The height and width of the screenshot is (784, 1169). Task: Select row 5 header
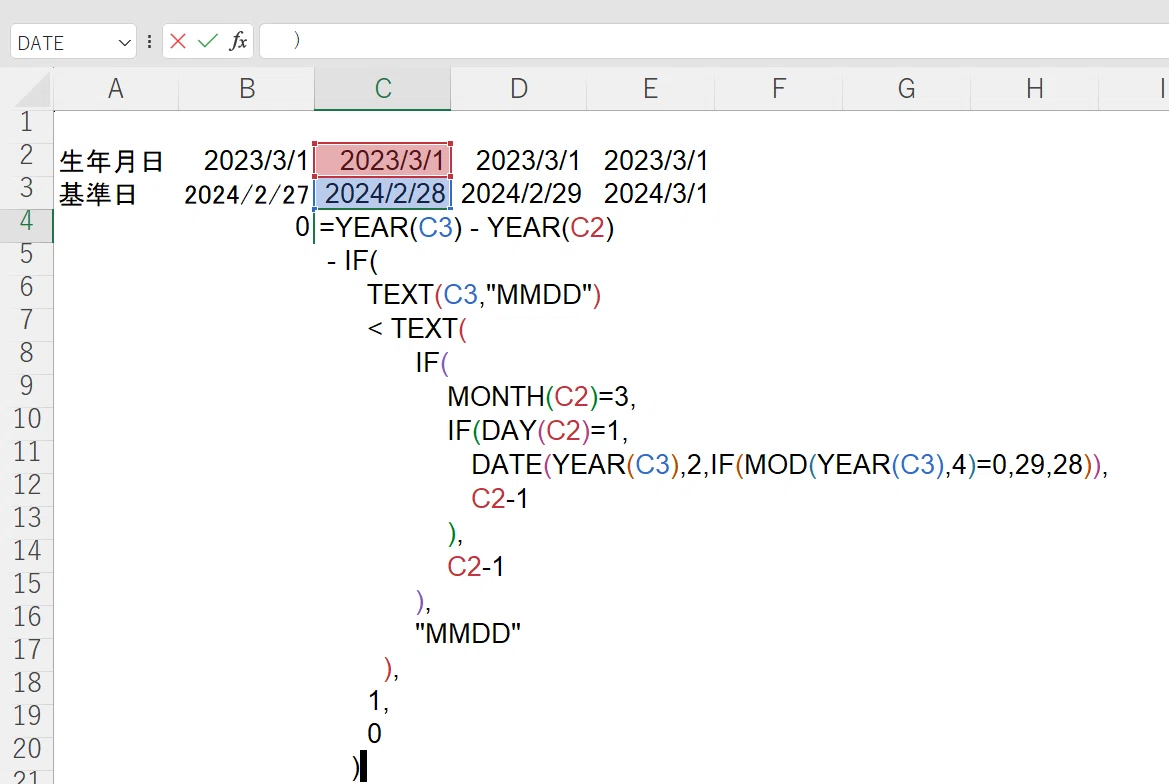pyautogui.click(x=26, y=254)
